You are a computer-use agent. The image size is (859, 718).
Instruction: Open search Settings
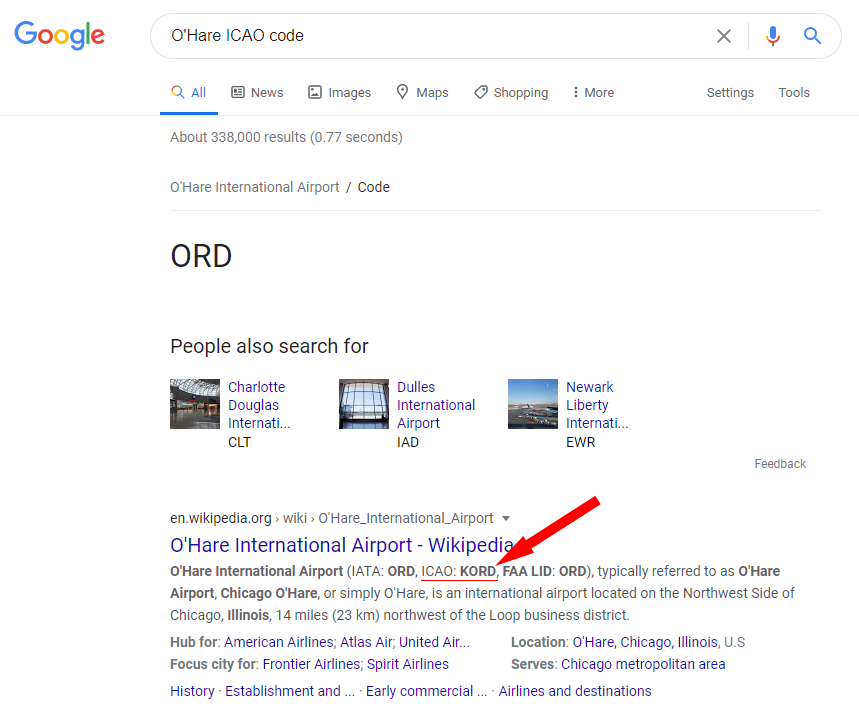tap(730, 93)
